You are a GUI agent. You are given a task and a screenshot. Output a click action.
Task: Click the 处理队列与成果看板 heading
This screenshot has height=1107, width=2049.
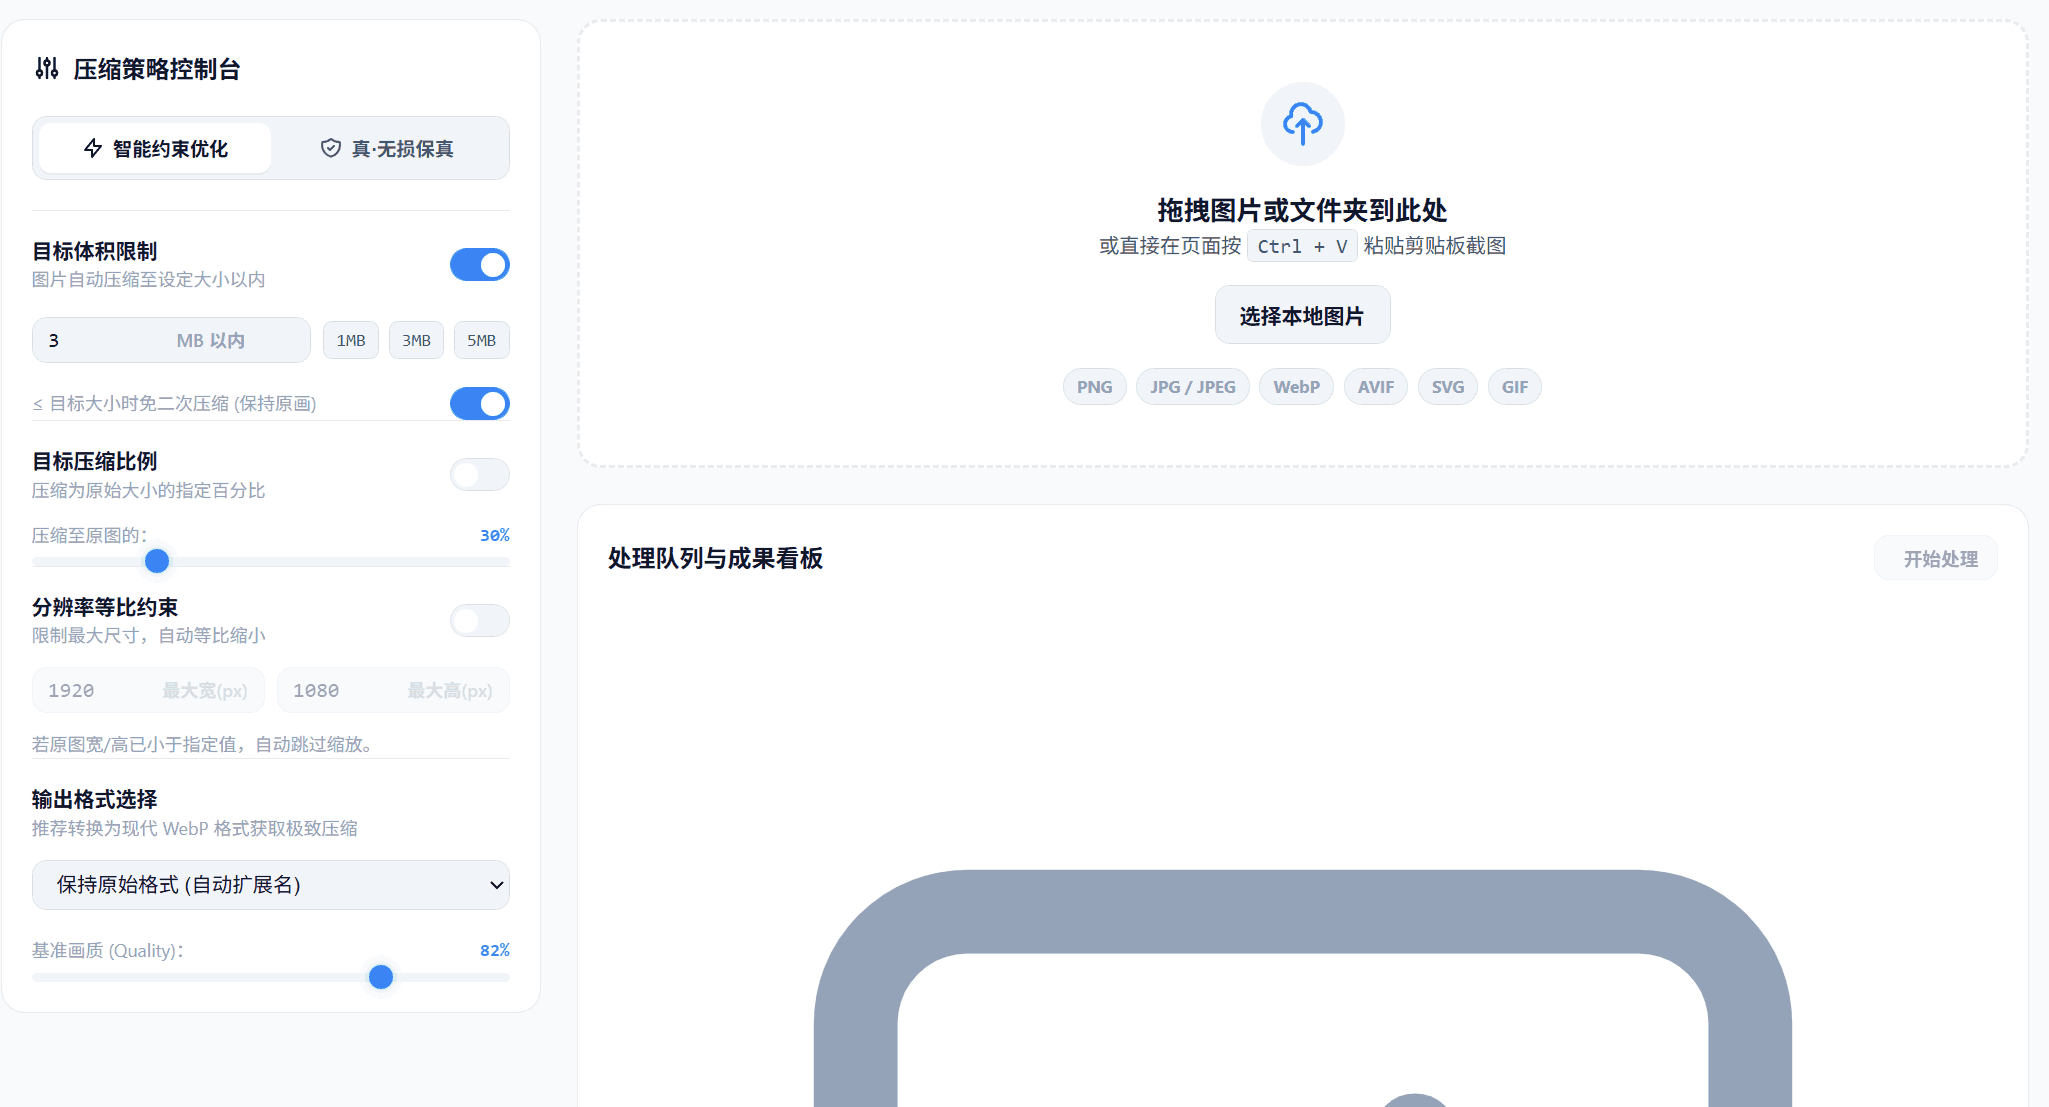(715, 558)
